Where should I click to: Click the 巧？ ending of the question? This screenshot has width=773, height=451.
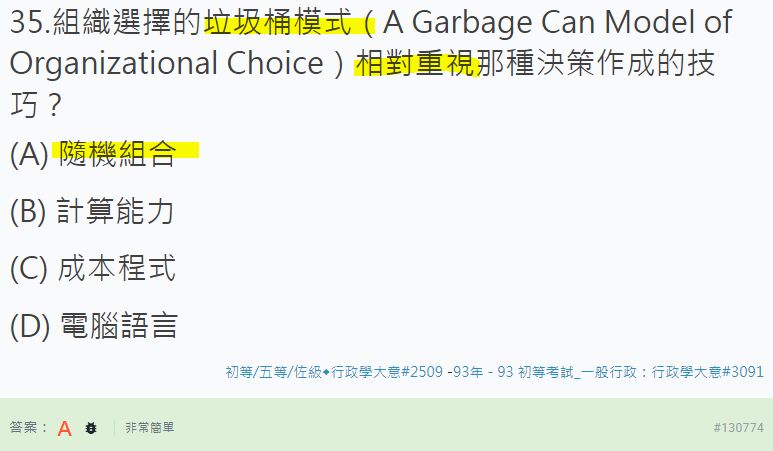click(37, 105)
